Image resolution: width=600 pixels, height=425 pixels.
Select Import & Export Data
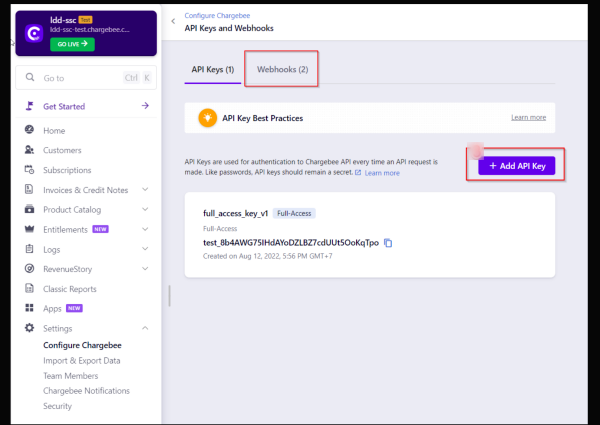click(x=82, y=361)
